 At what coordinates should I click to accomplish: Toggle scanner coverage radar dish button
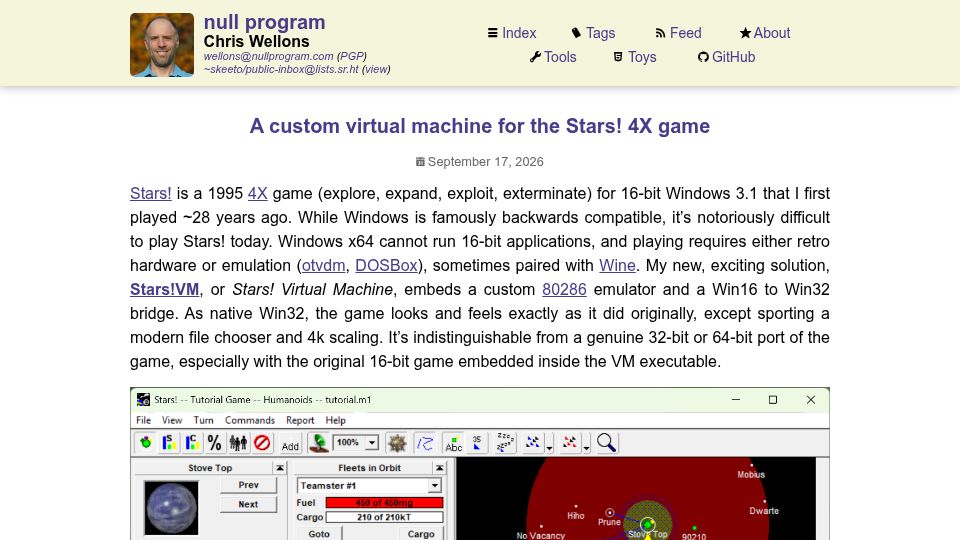318,443
